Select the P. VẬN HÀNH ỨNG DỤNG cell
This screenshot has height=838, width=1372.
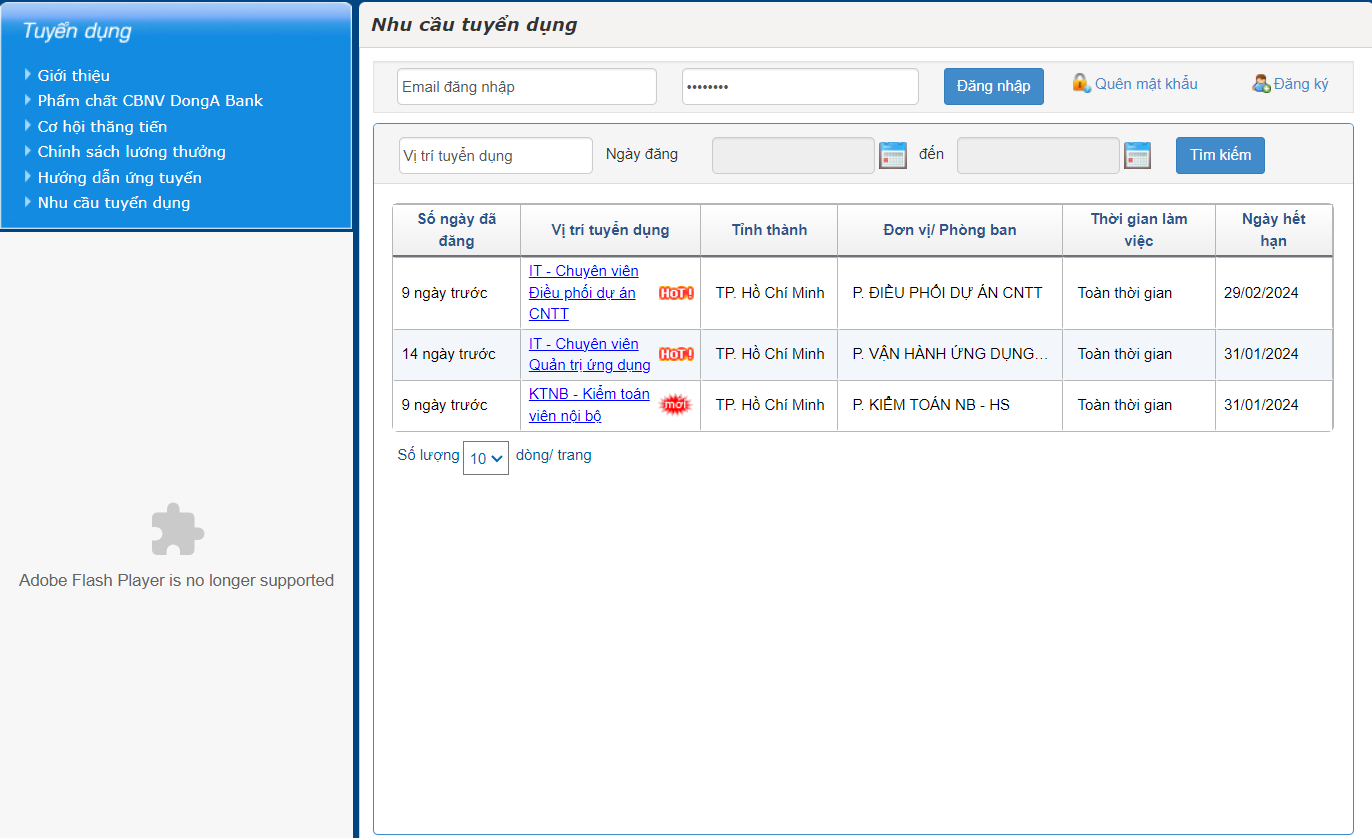click(950, 354)
